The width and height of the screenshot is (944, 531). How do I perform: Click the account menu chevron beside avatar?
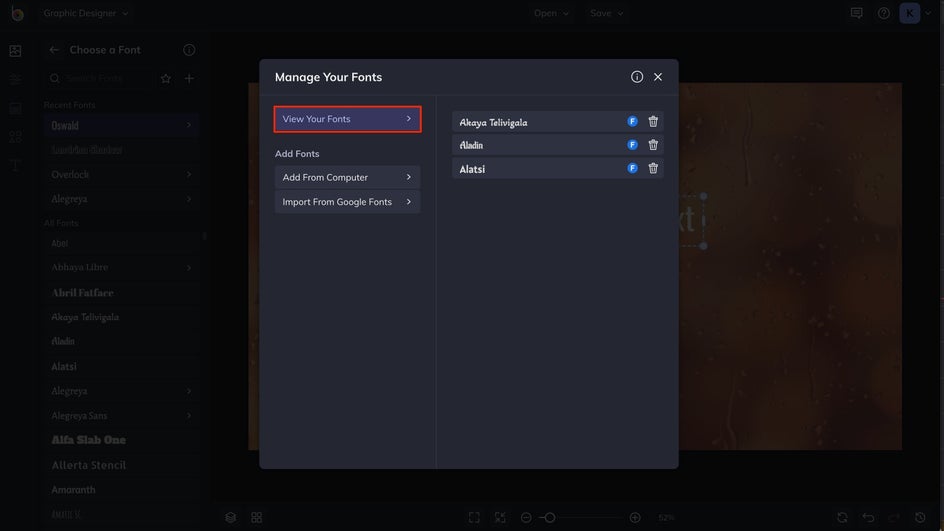pyautogui.click(x=928, y=13)
